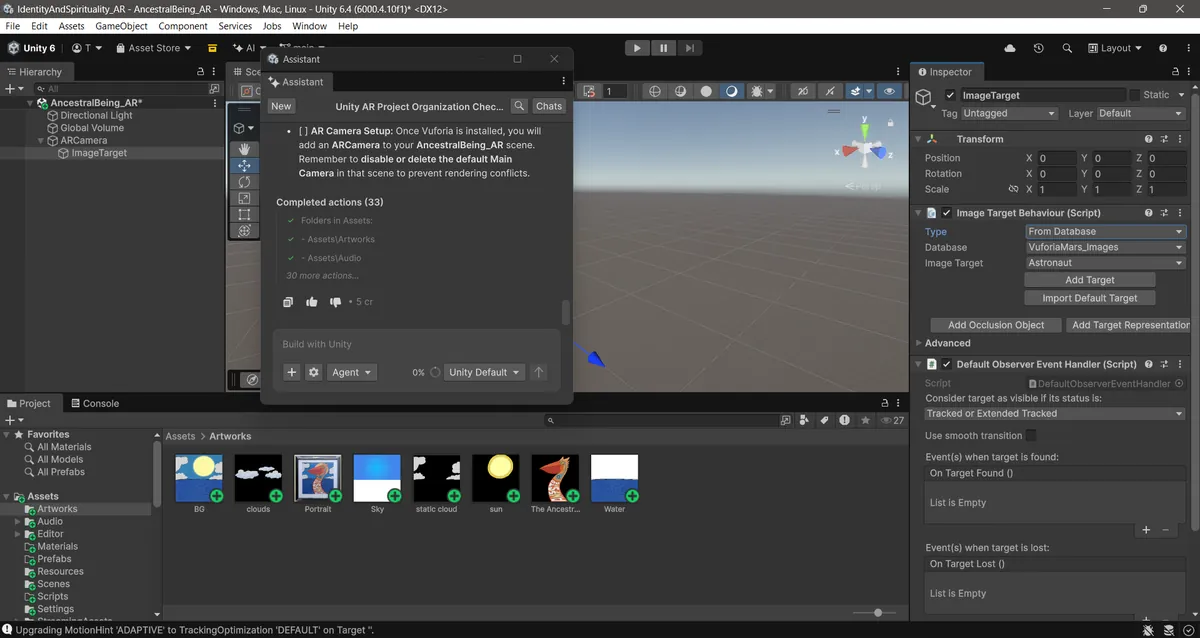
Task: Click the Add Target button
Action: coord(1090,280)
